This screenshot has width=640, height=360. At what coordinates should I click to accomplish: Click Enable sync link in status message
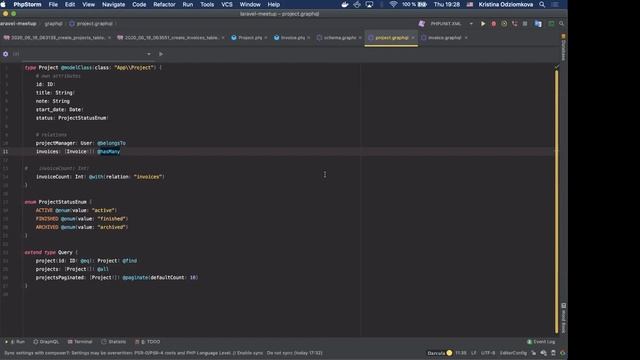tap(249, 353)
